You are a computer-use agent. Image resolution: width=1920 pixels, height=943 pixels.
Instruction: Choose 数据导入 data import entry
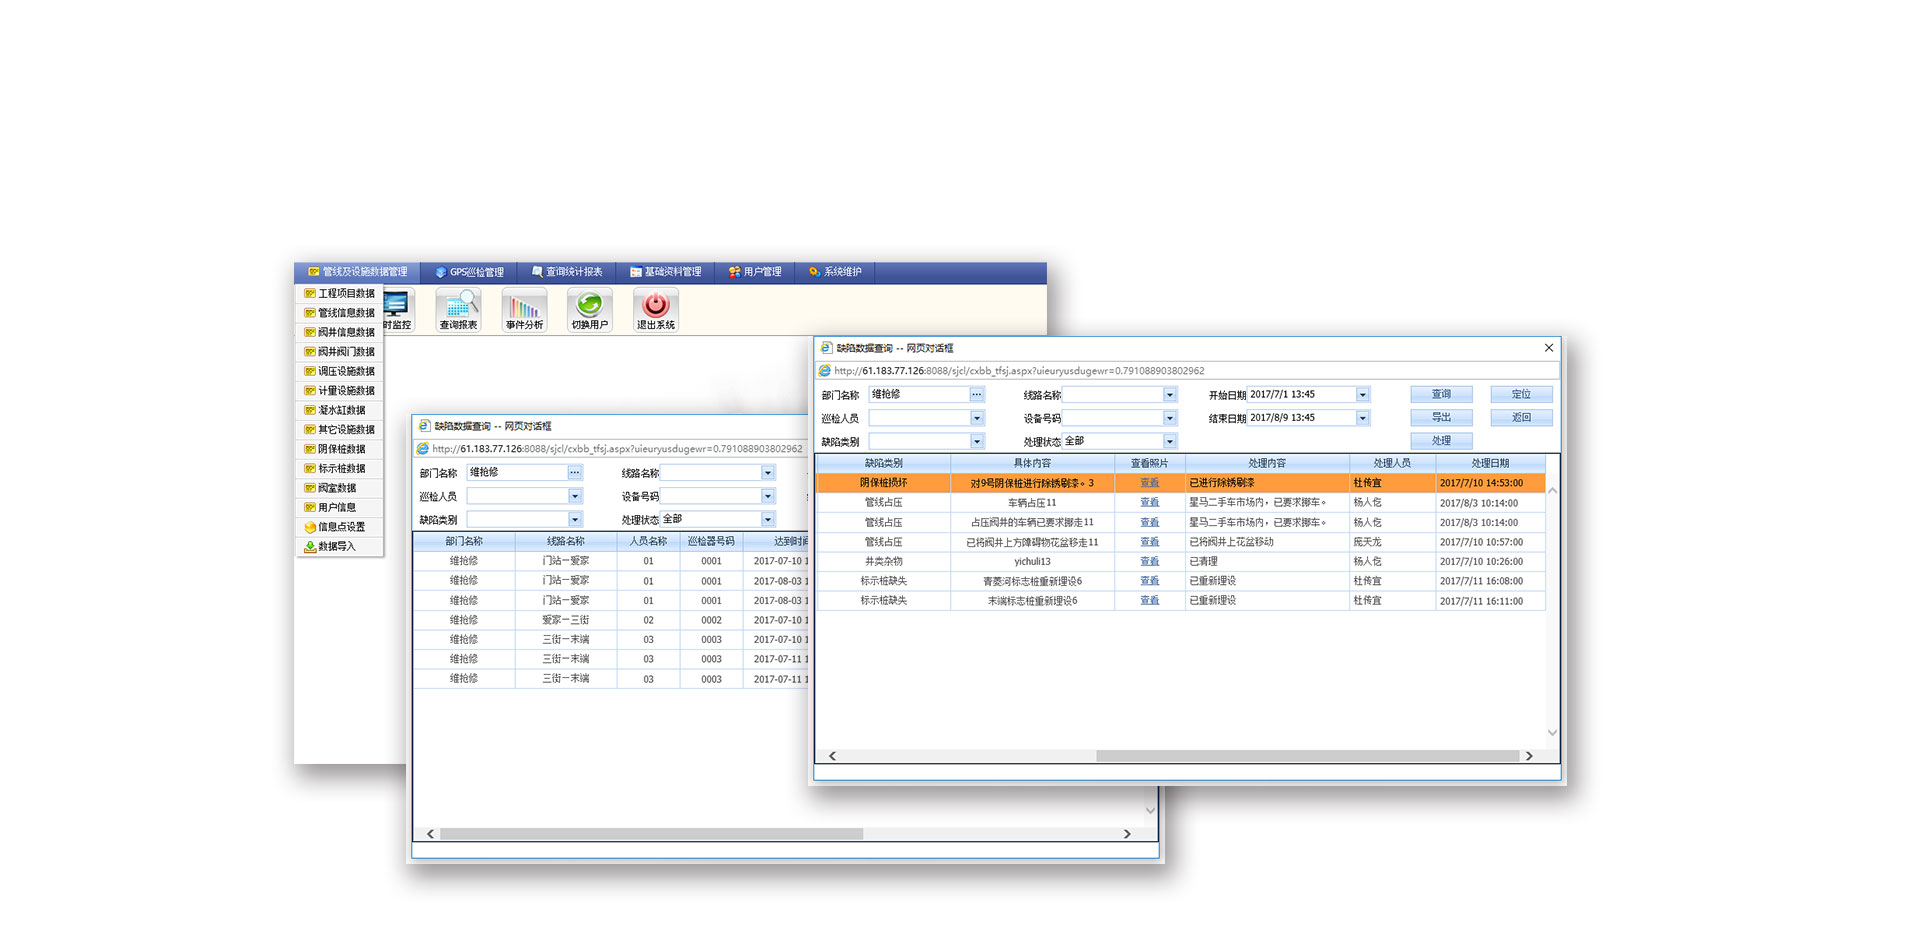point(336,547)
